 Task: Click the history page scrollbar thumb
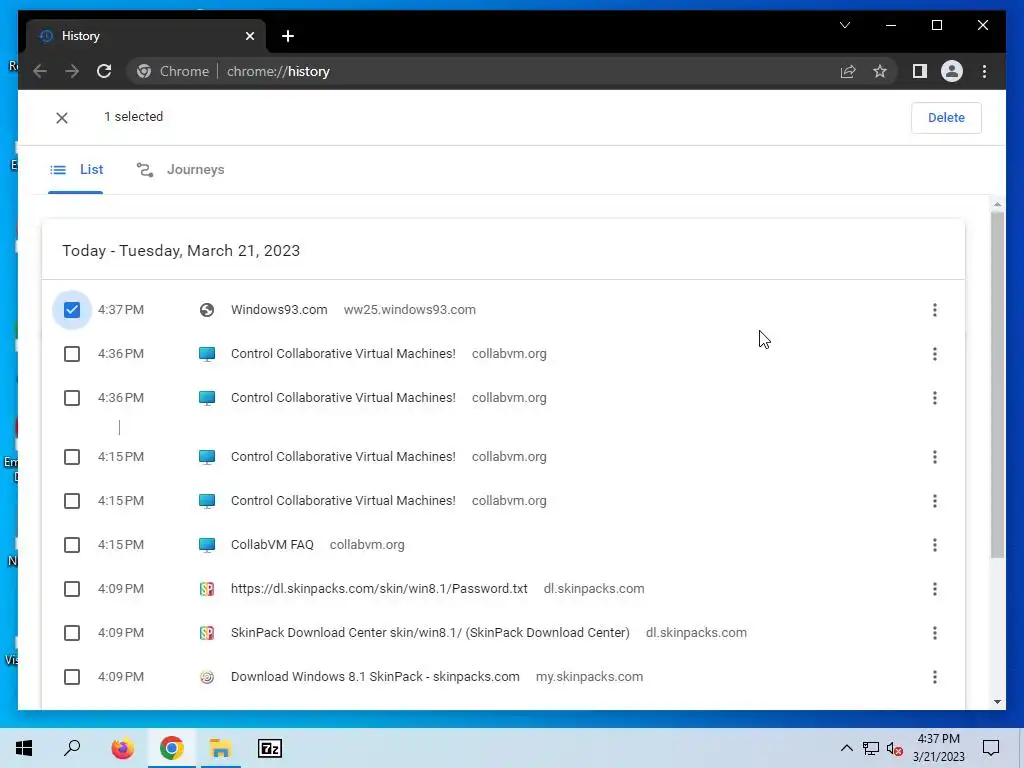click(x=997, y=385)
